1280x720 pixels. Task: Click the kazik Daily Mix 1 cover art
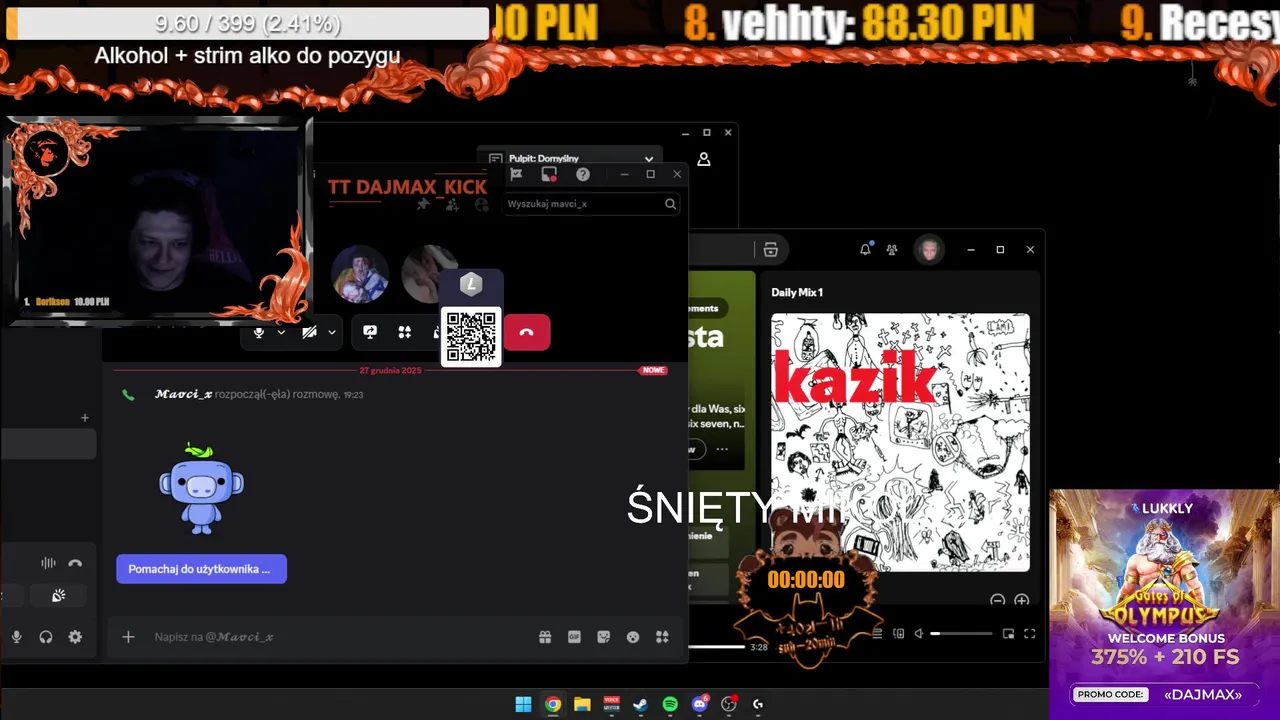[900, 442]
